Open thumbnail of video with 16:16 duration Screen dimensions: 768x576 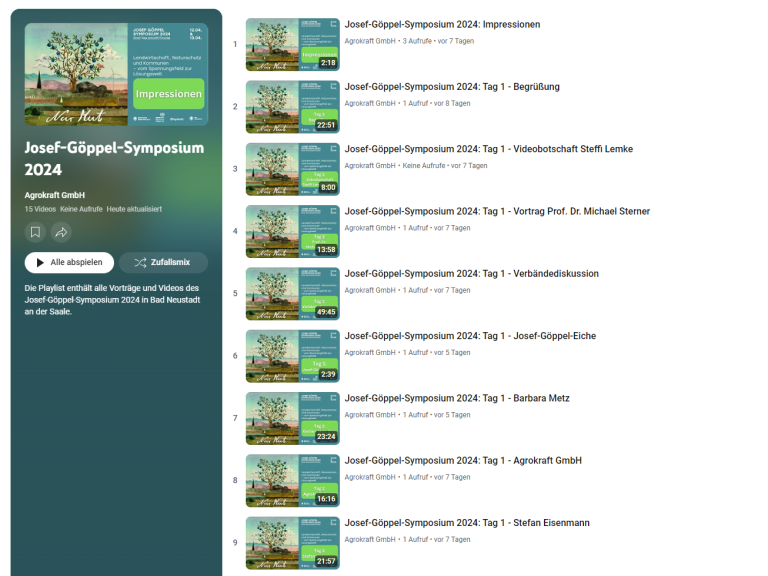293,480
